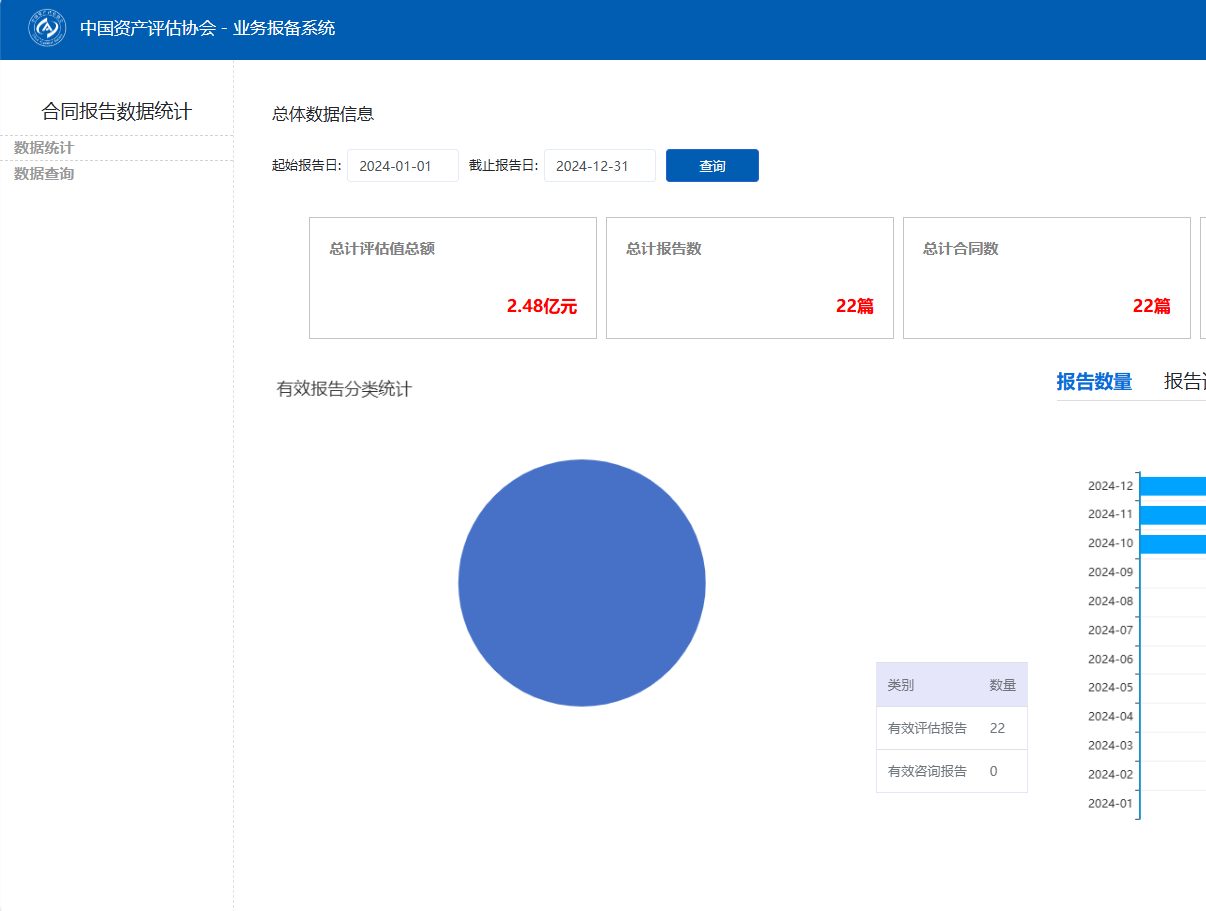Click the 总计报告数 summary card

750,278
